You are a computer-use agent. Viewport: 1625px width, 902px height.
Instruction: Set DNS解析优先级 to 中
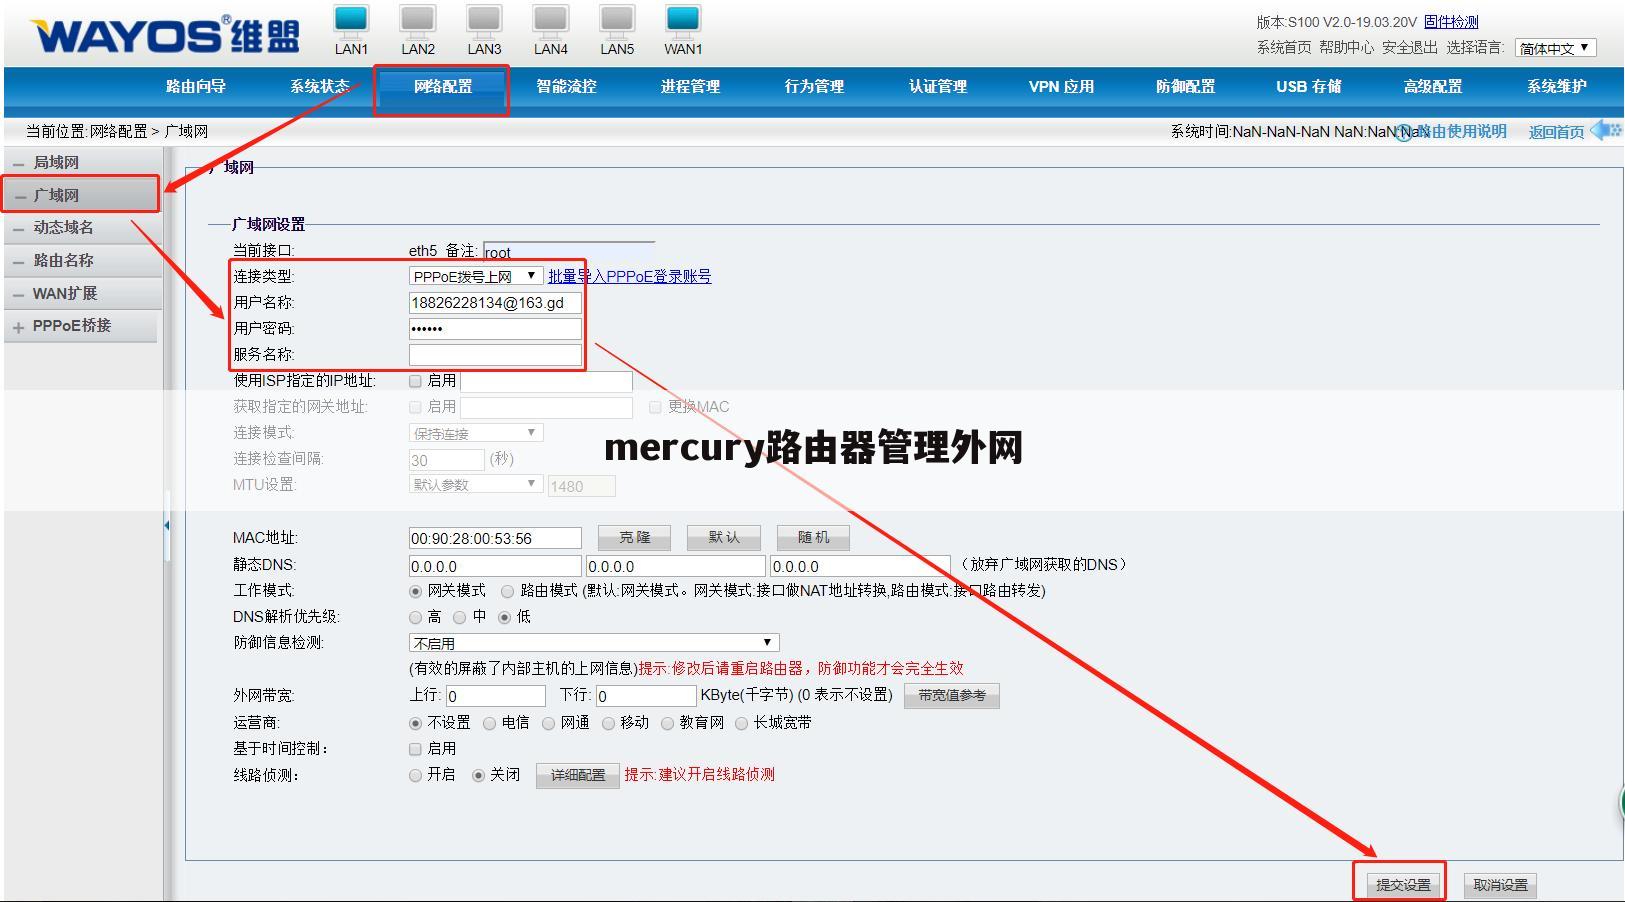pos(460,618)
